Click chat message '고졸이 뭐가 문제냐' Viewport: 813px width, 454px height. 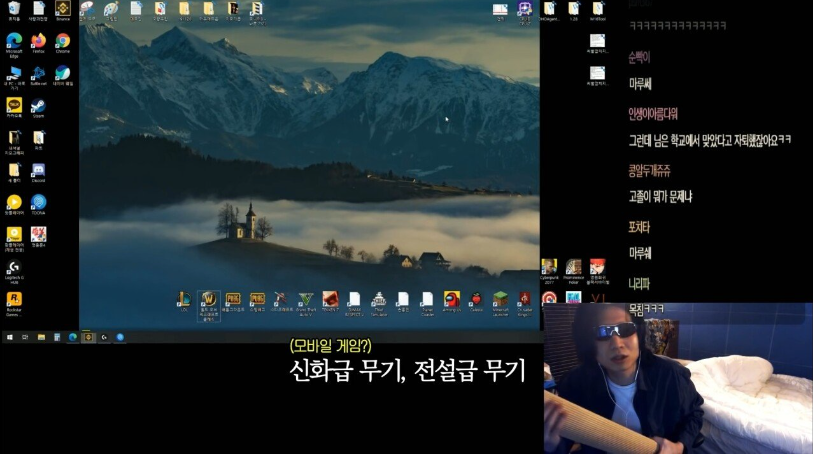tap(661, 197)
